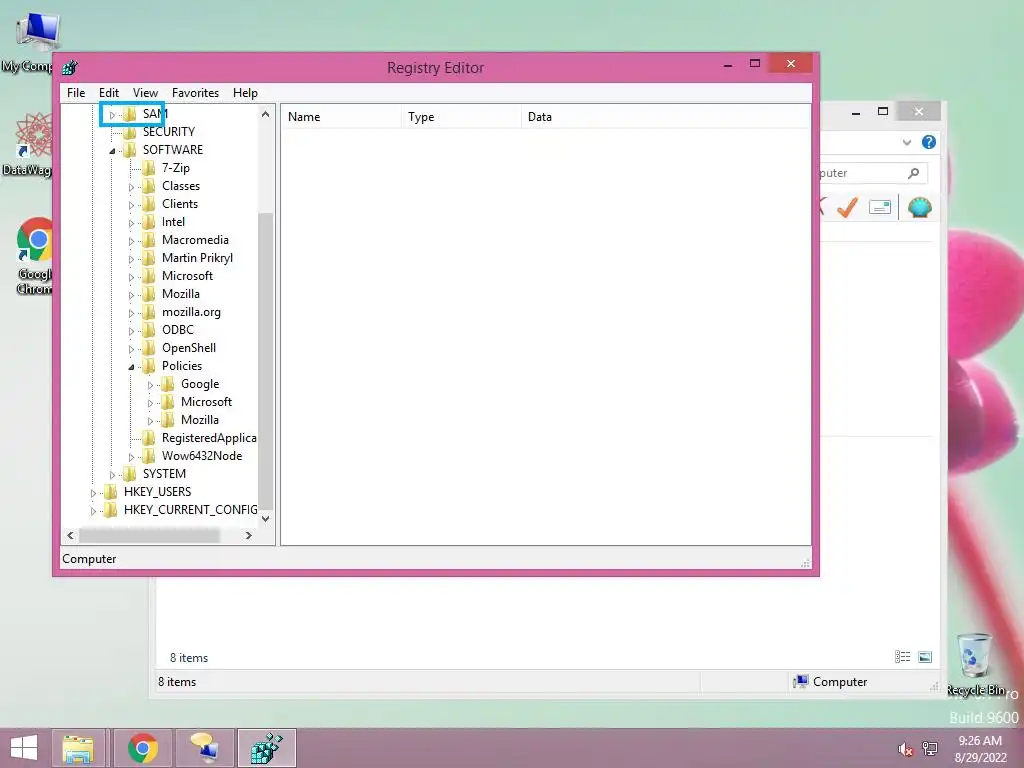Click the SOFTWARE key label
This screenshot has height=768, width=1024.
click(173, 150)
